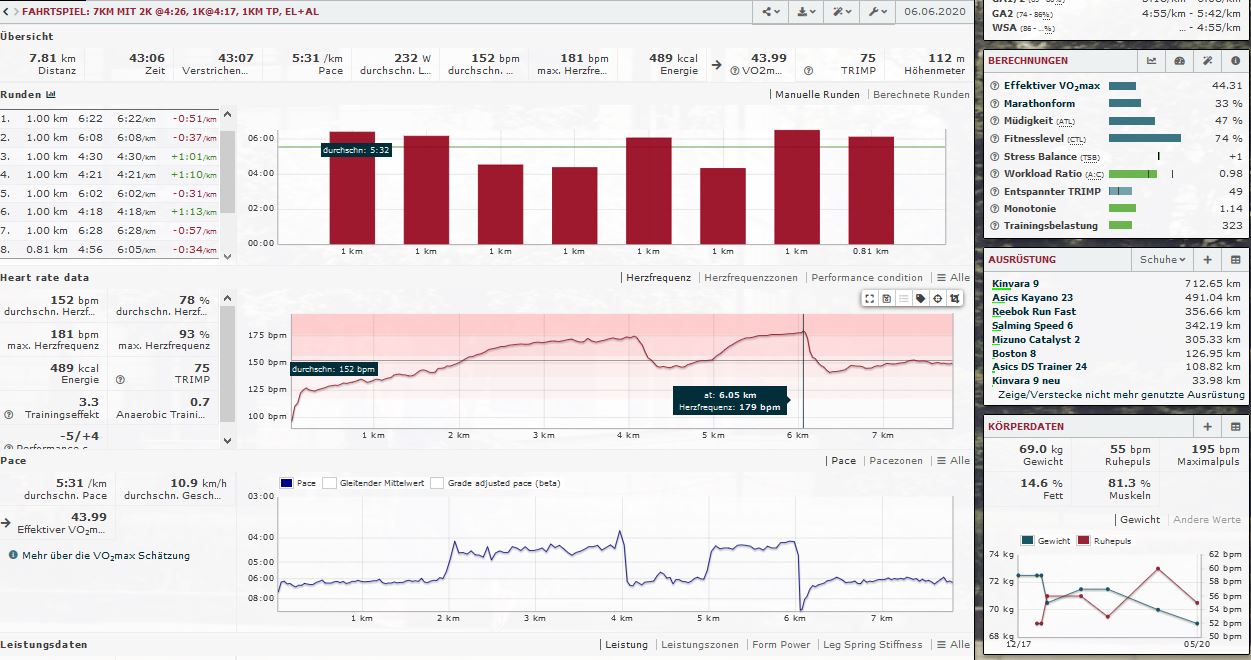1251x660 pixels.
Task: Click the Runden chart icon next to heading
Action: (51, 95)
